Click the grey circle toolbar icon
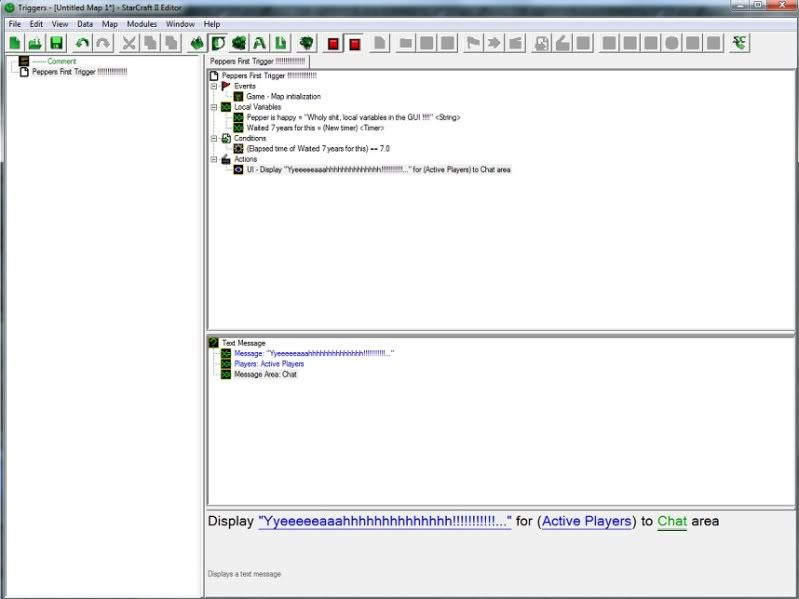The width and height of the screenshot is (799, 599). tap(672, 43)
